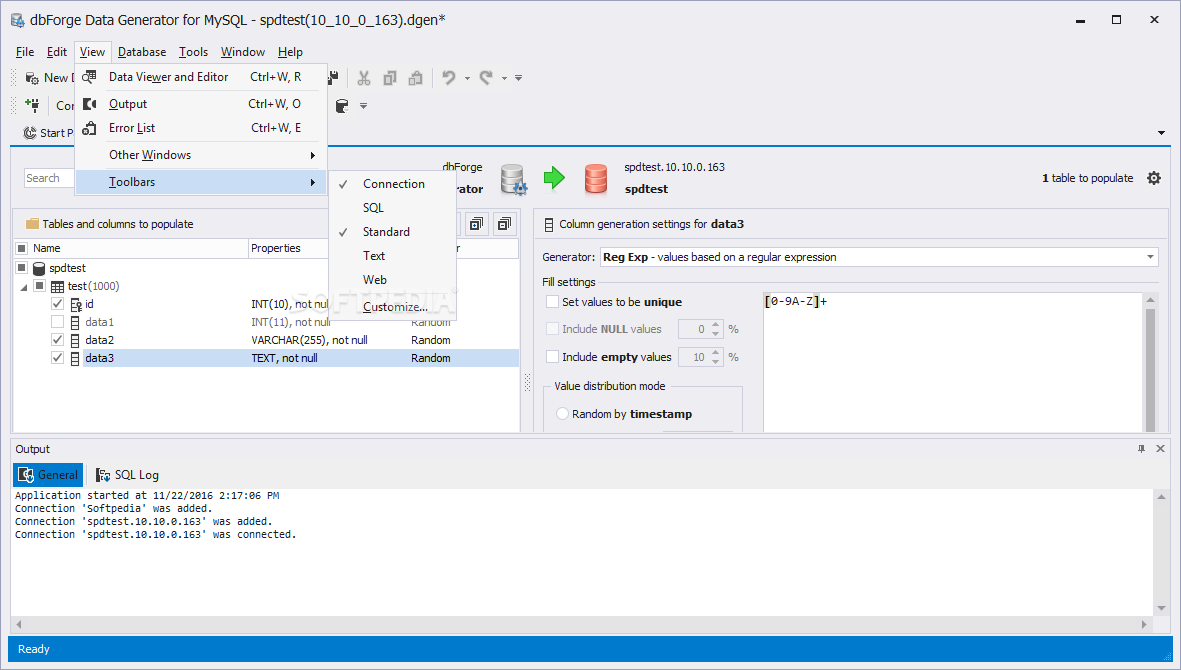Click the gray source database icon with gear
The width and height of the screenshot is (1181, 670).
click(514, 179)
